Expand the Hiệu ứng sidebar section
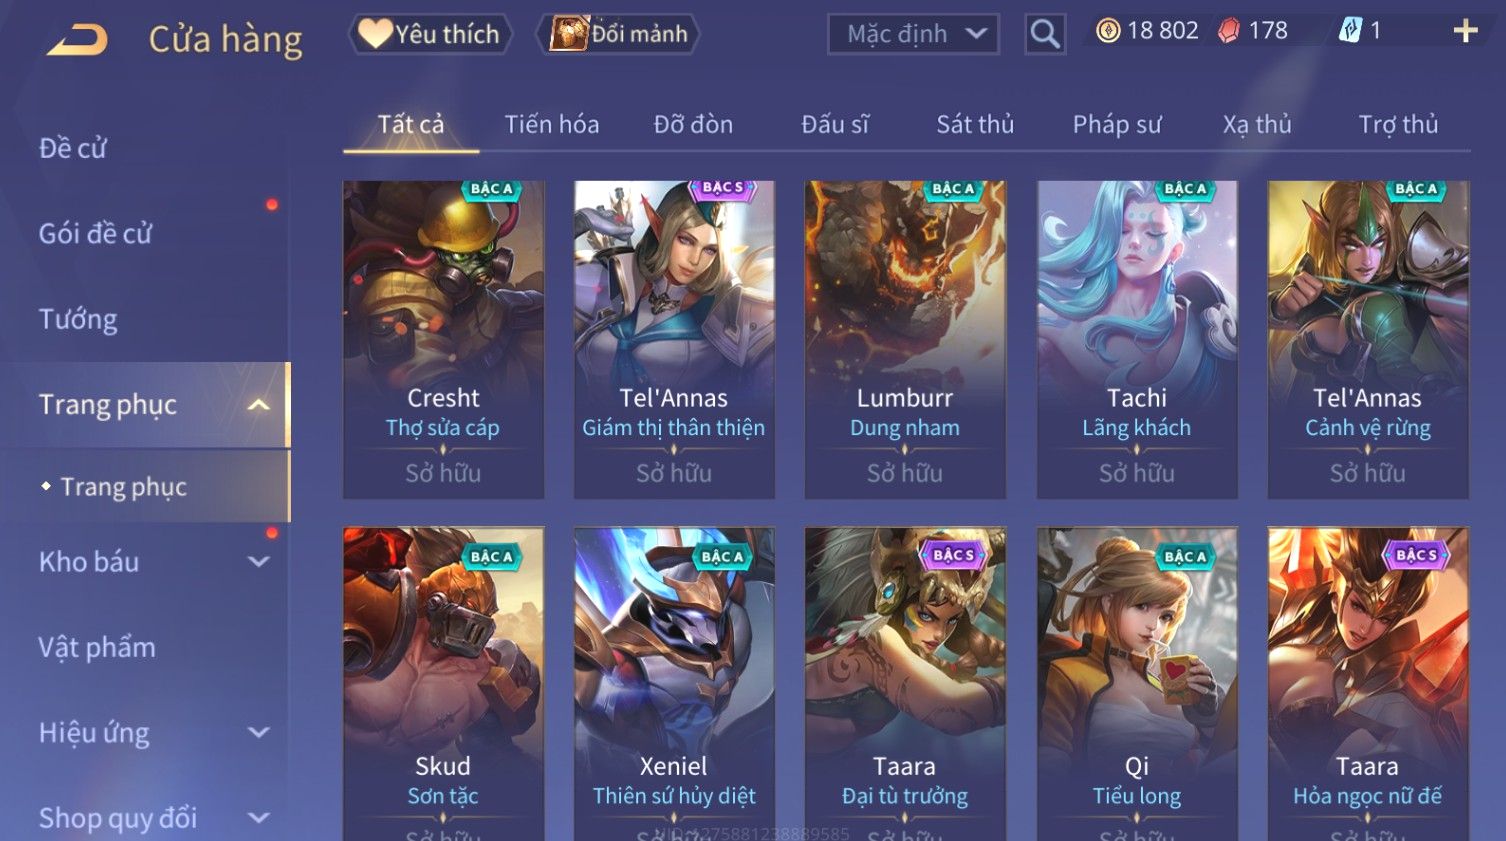 [259, 733]
